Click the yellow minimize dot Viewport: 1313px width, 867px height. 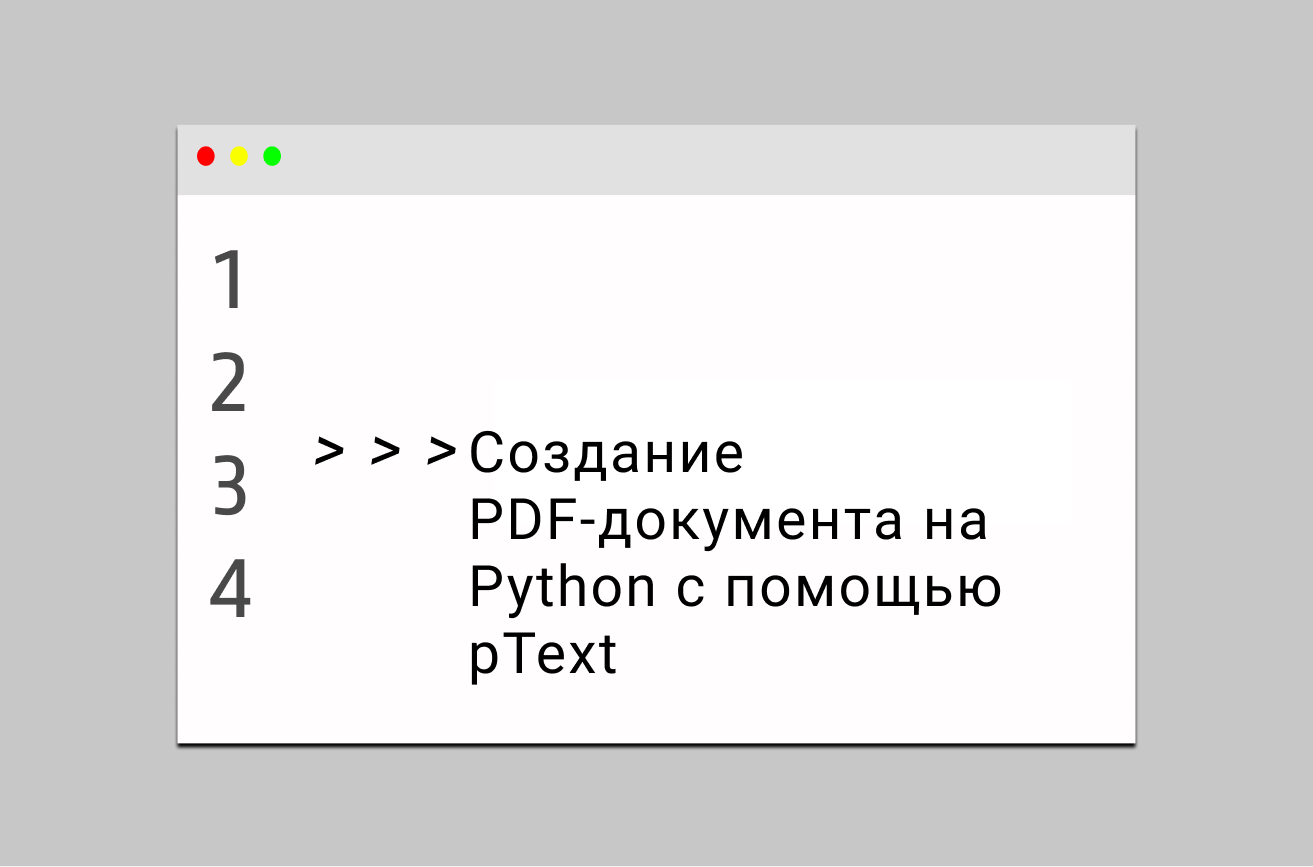click(x=239, y=156)
